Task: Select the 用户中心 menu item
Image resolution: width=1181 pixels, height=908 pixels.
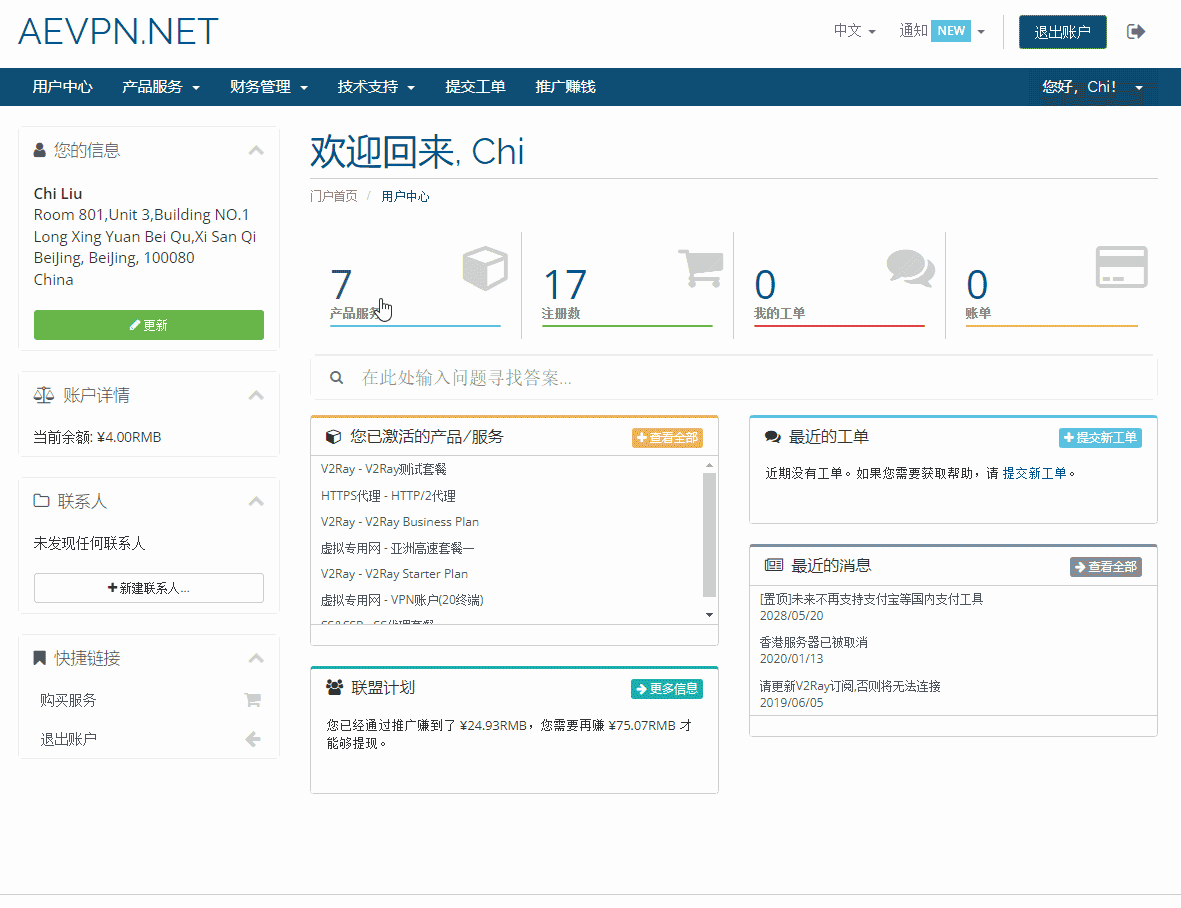Action: pos(63,87)
